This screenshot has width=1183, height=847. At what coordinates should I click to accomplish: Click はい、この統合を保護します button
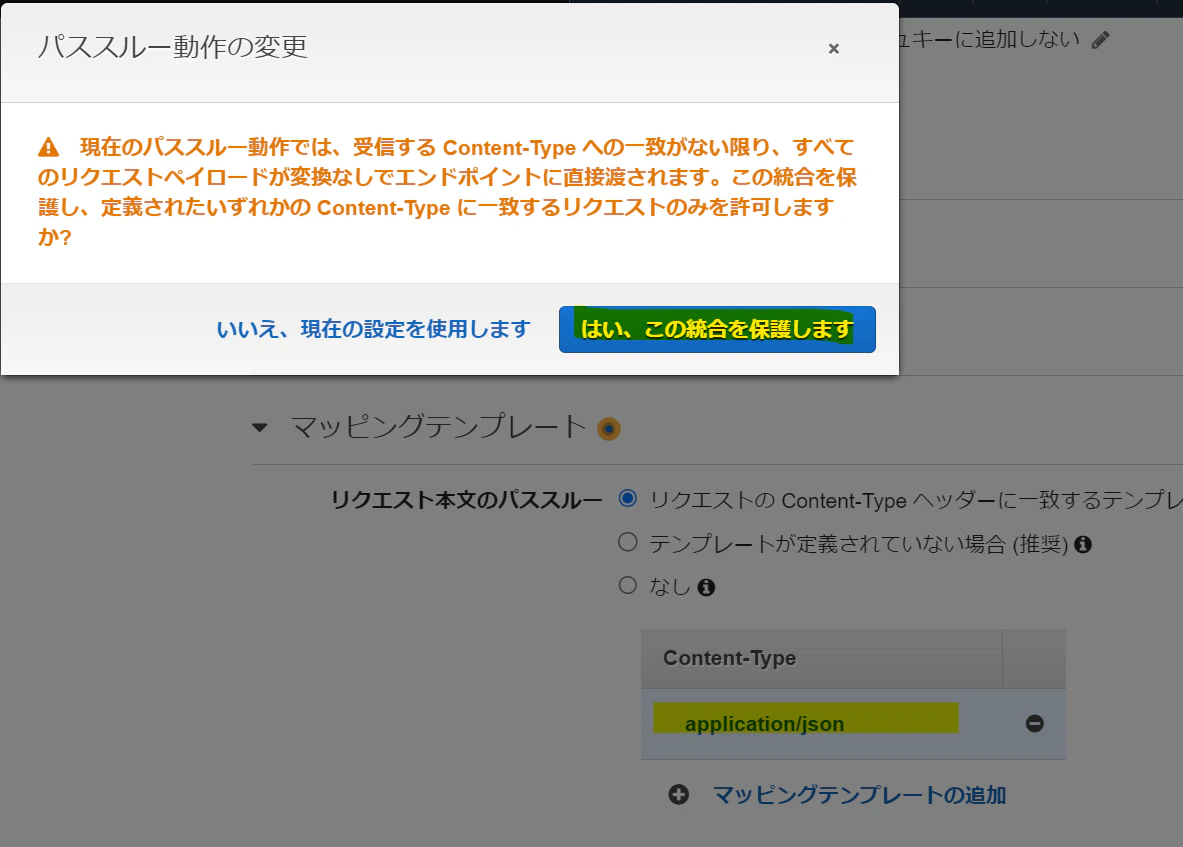717,330
